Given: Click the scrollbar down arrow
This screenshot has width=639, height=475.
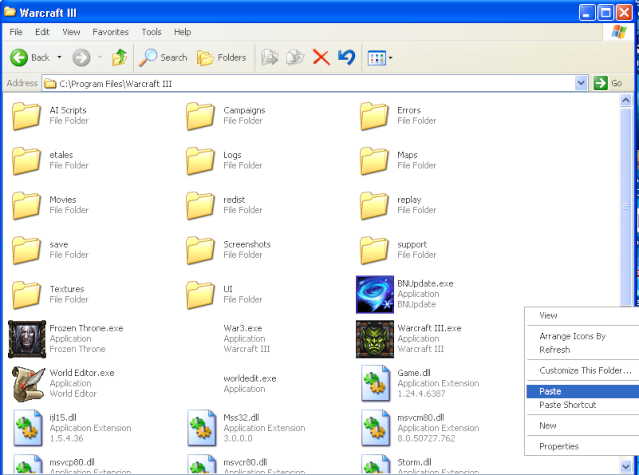Looking at the screenshot, I should 626,466.
